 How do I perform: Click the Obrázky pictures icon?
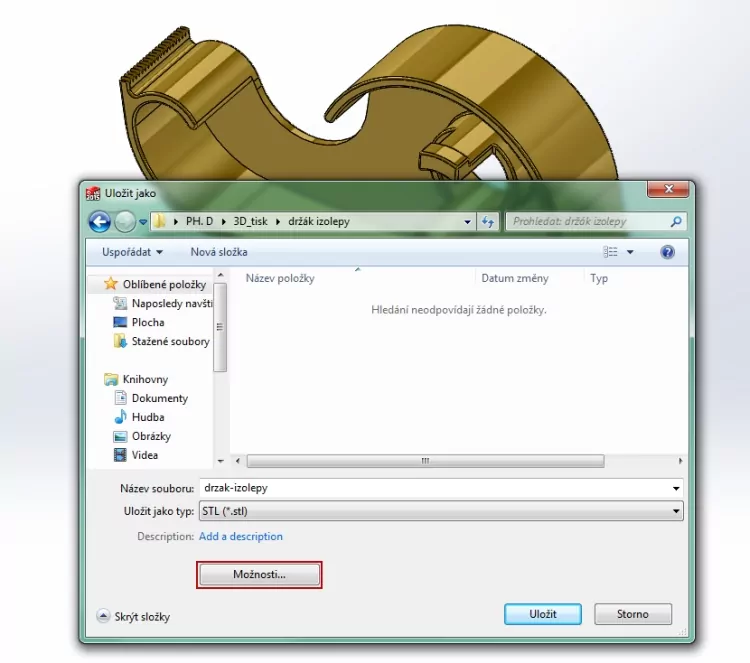(x=120, y=436)
